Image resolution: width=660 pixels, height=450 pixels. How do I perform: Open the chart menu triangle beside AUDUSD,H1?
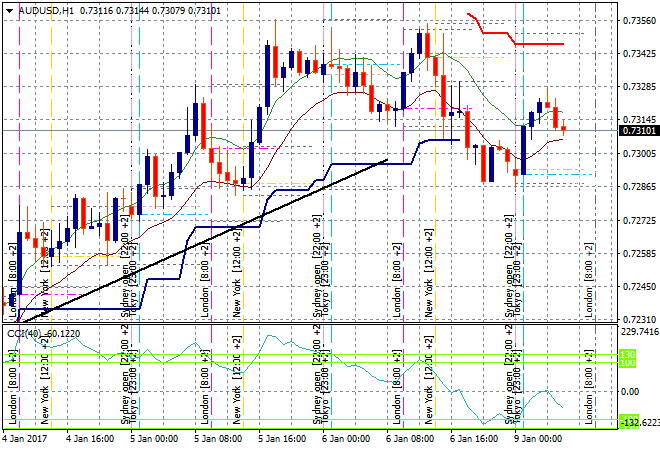coord(10,11)
